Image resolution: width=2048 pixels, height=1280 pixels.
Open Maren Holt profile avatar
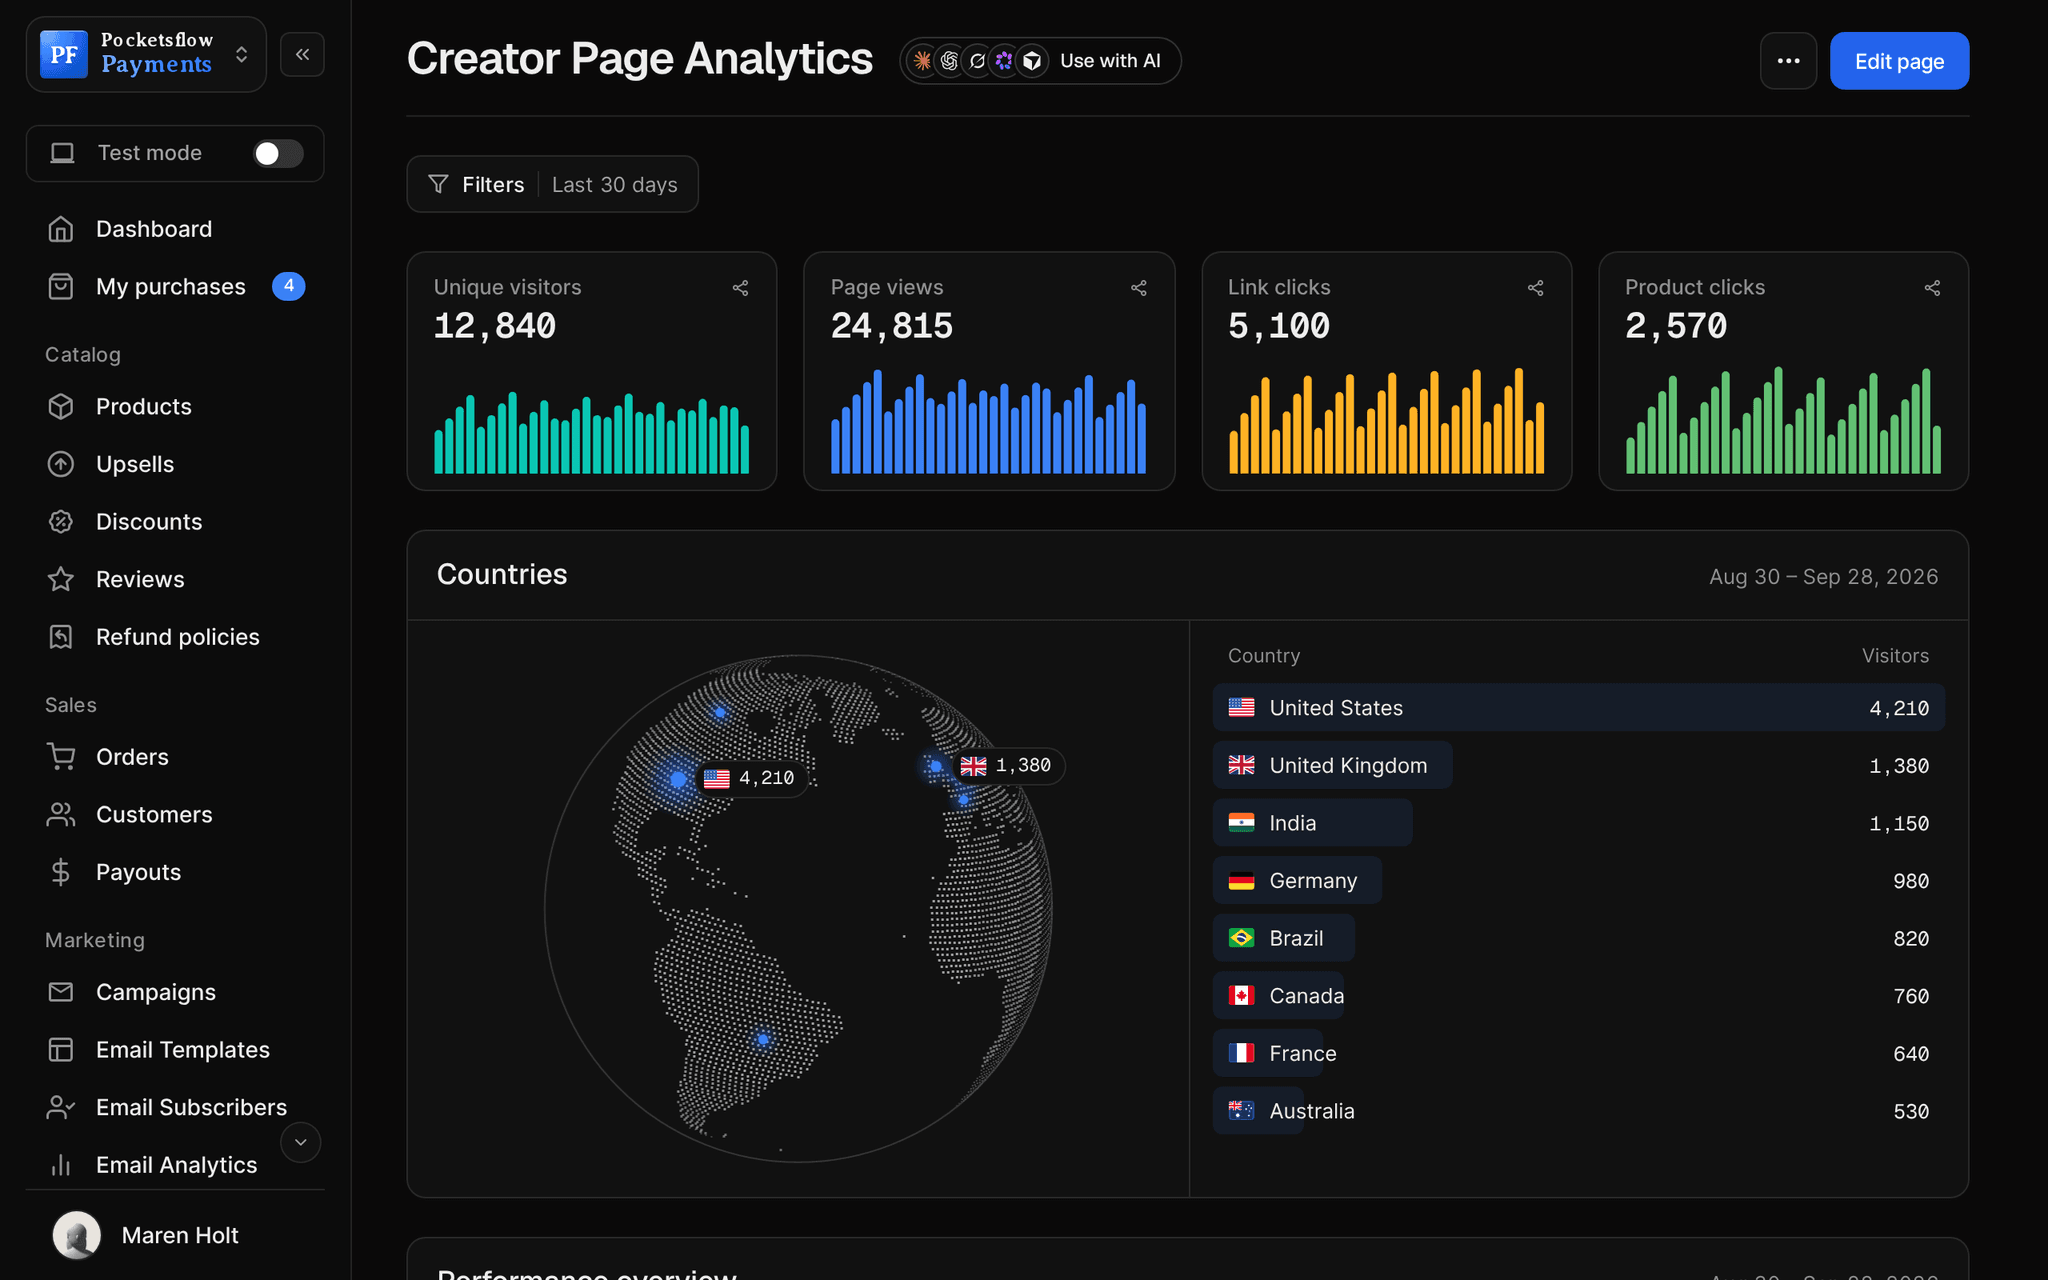pos(77,1235)
